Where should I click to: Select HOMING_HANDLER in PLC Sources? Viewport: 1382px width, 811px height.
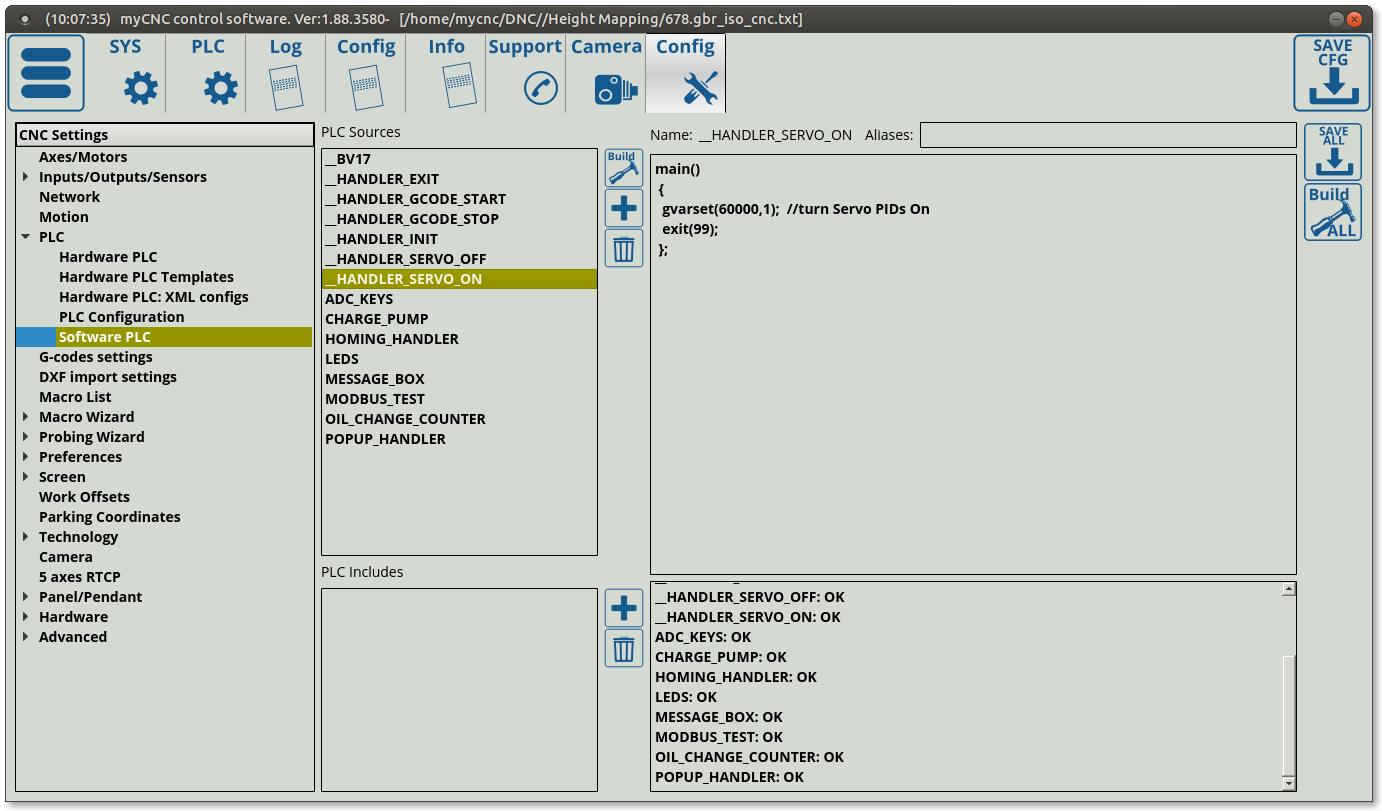coord(391,339)
